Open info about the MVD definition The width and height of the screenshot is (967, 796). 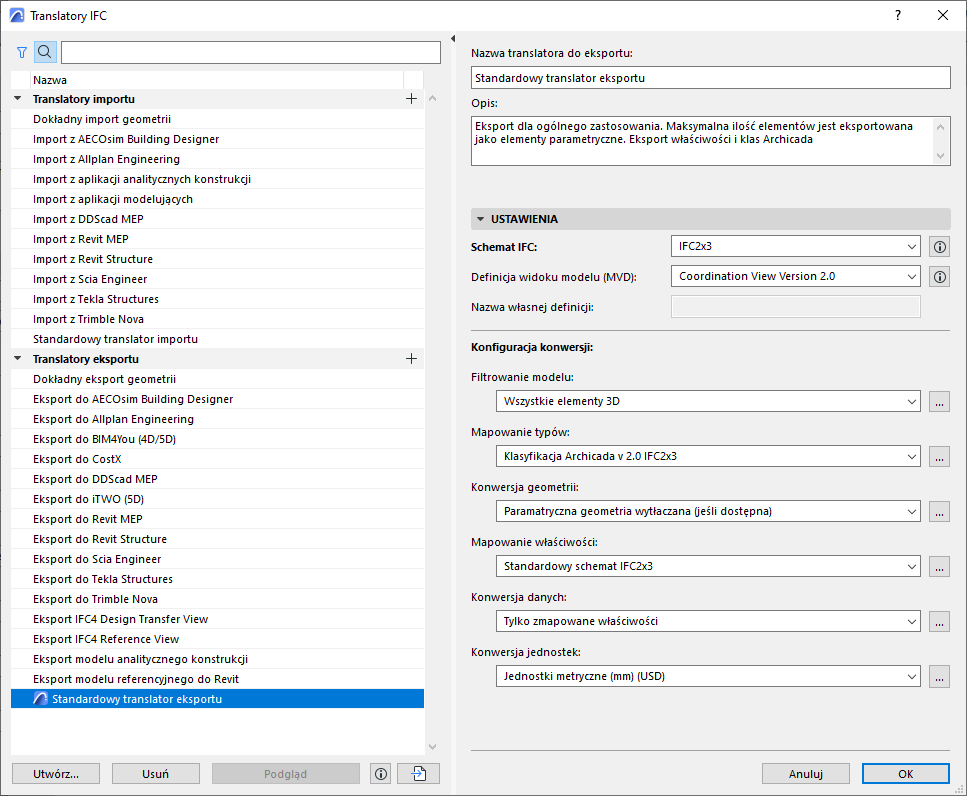click(x=938, y=276)
